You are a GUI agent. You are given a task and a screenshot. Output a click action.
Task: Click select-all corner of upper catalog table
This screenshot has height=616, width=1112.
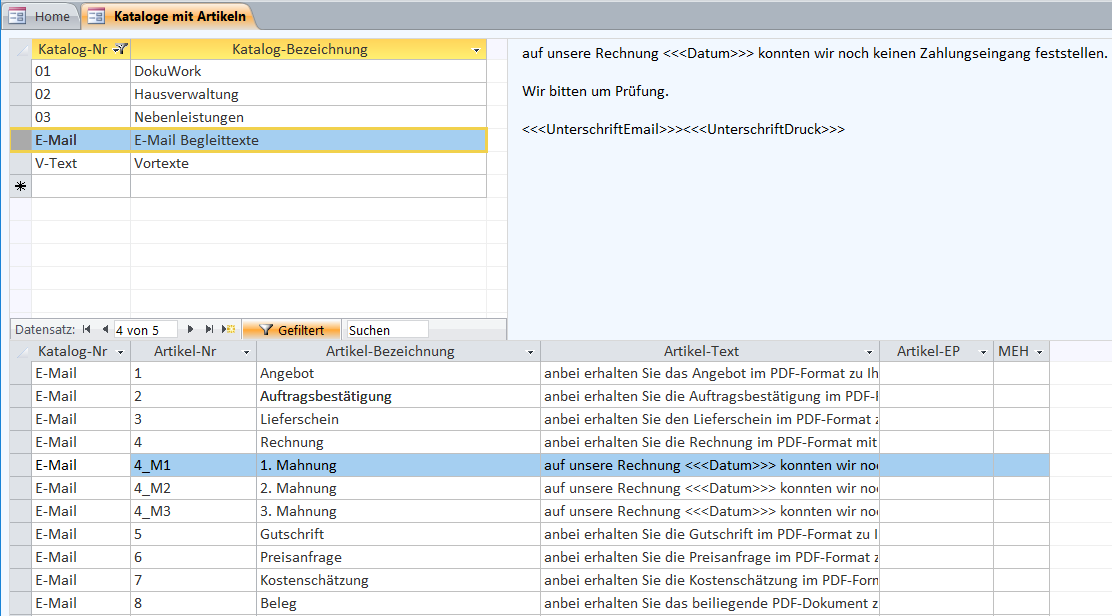(x=20, y=49)
